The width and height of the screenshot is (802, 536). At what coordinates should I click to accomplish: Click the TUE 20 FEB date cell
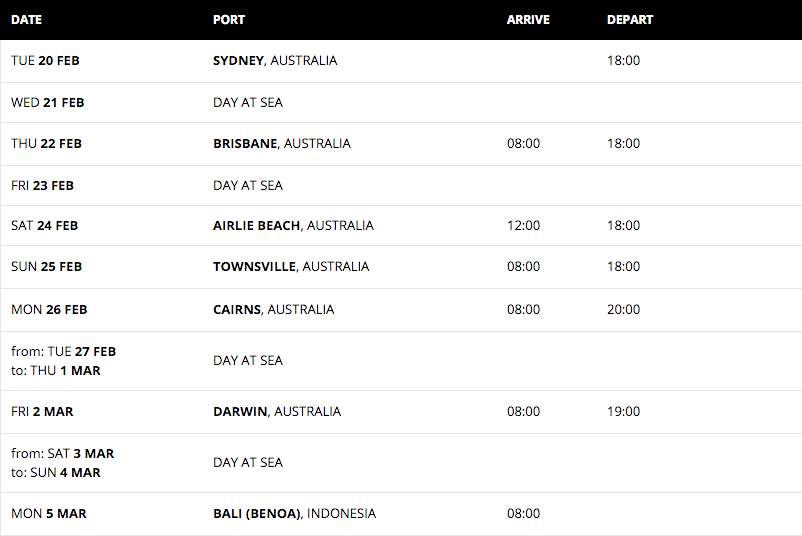tap(46, 60)
